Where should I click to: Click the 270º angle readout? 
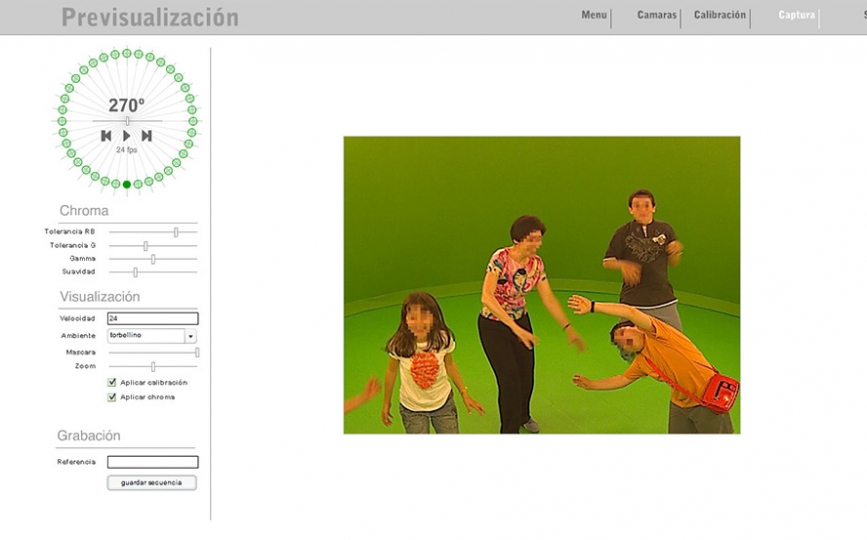(127, 105)
